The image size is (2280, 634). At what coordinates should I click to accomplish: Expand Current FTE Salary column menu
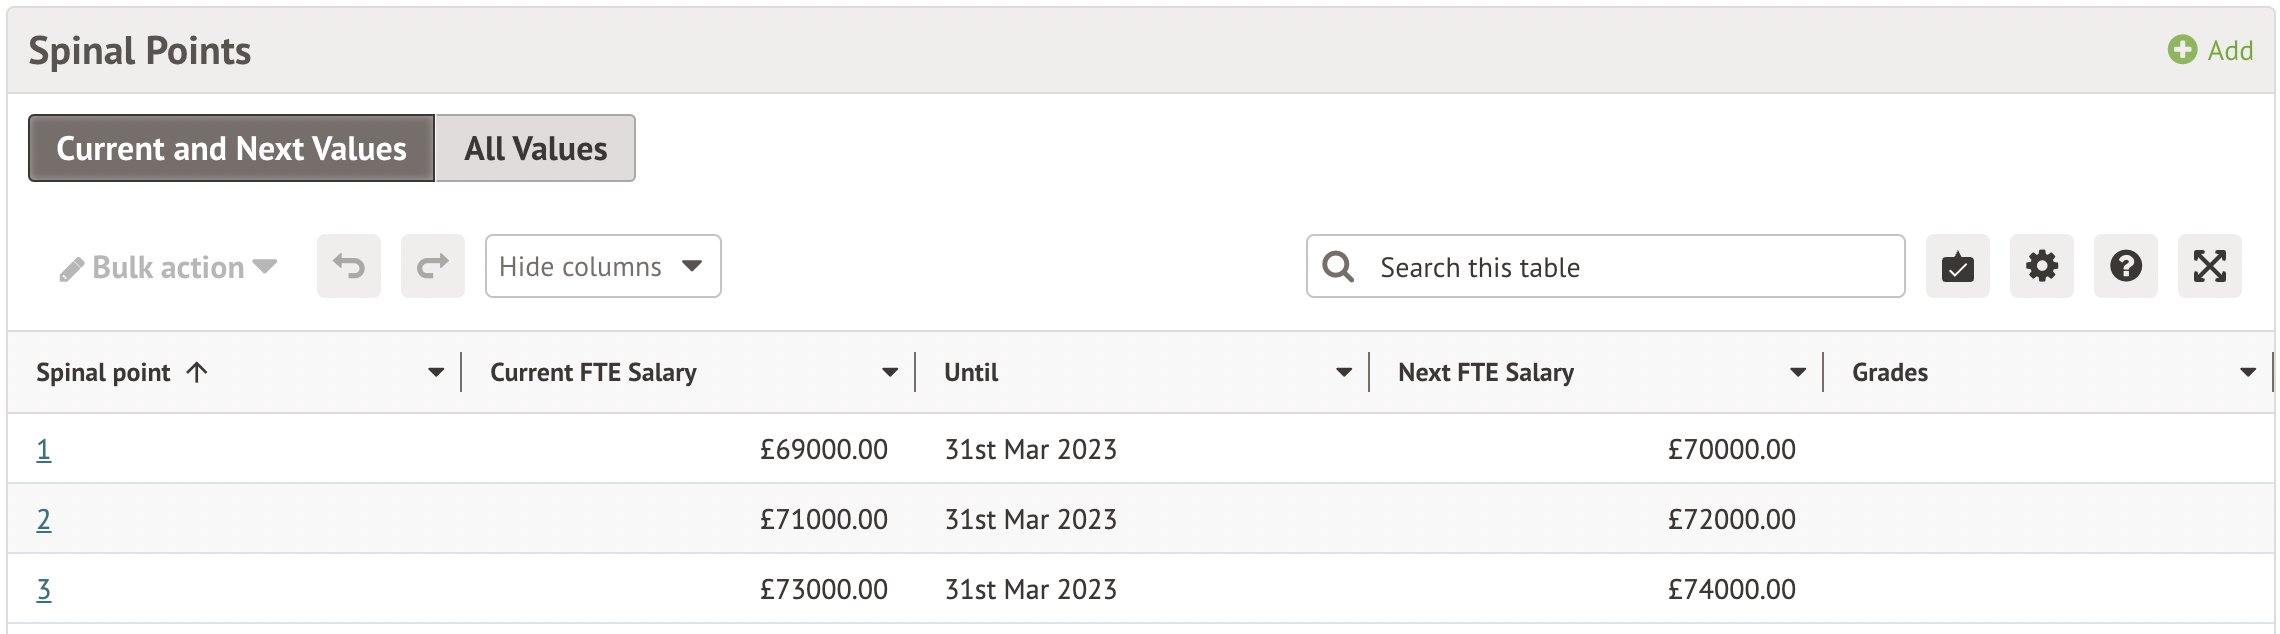click(890, 373)
